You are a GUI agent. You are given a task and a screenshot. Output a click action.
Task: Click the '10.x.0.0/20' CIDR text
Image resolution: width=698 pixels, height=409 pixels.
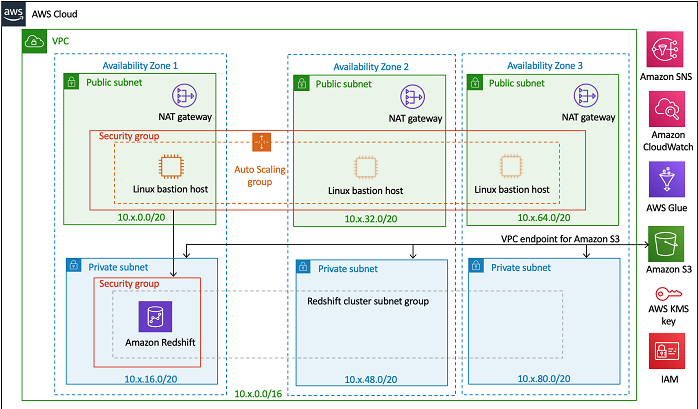click(142, 217)
